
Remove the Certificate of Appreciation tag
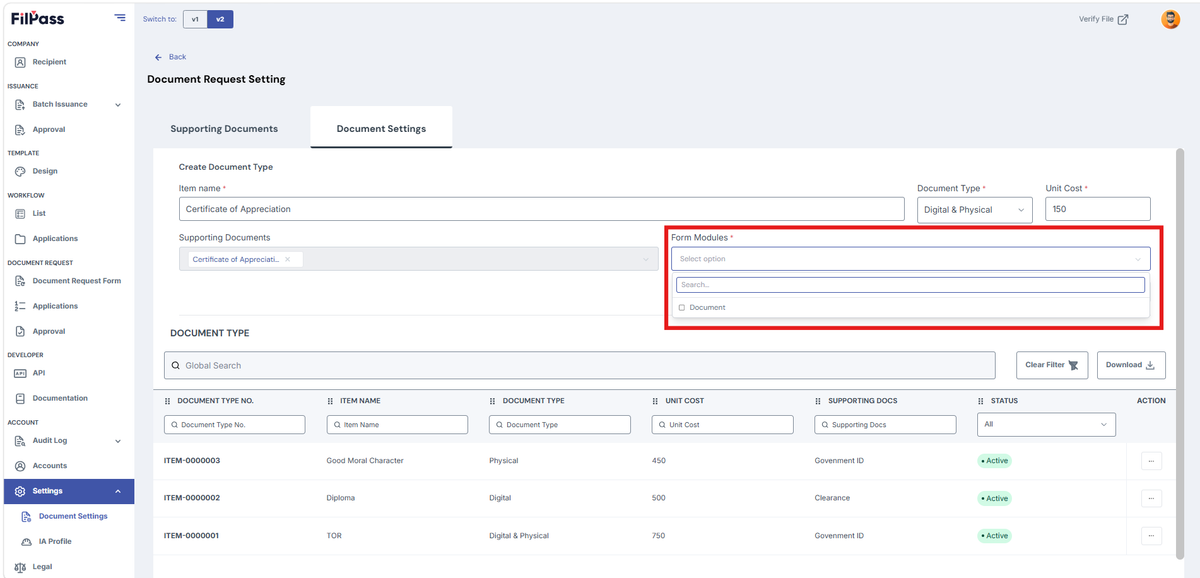point(287,259)
